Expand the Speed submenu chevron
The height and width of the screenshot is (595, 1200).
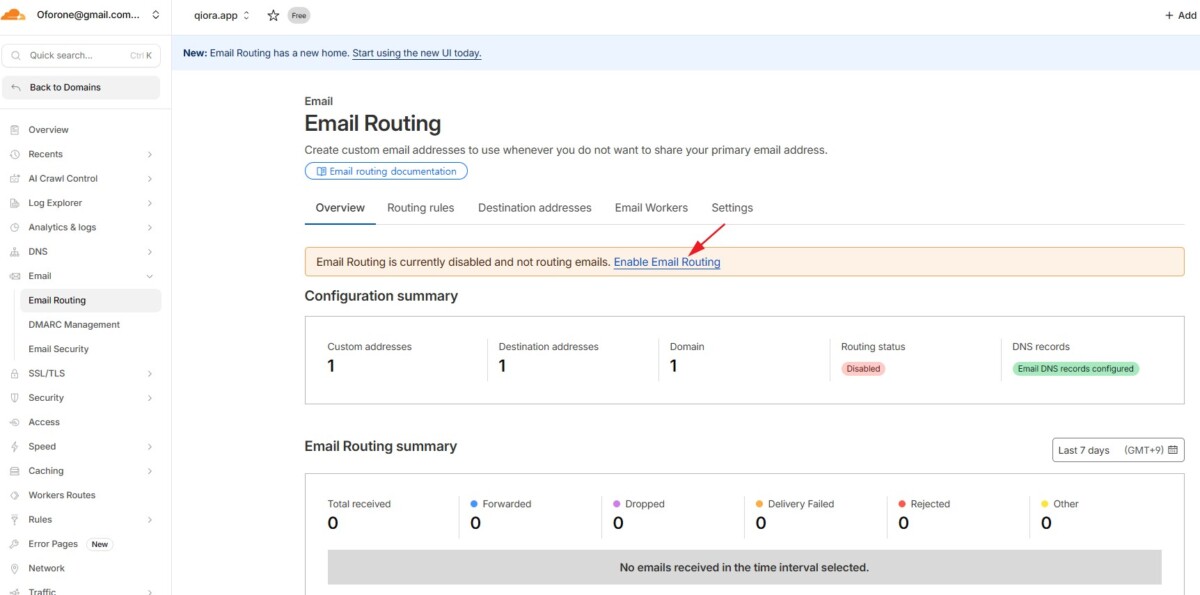pyautogui.click(x=149, y=446)
